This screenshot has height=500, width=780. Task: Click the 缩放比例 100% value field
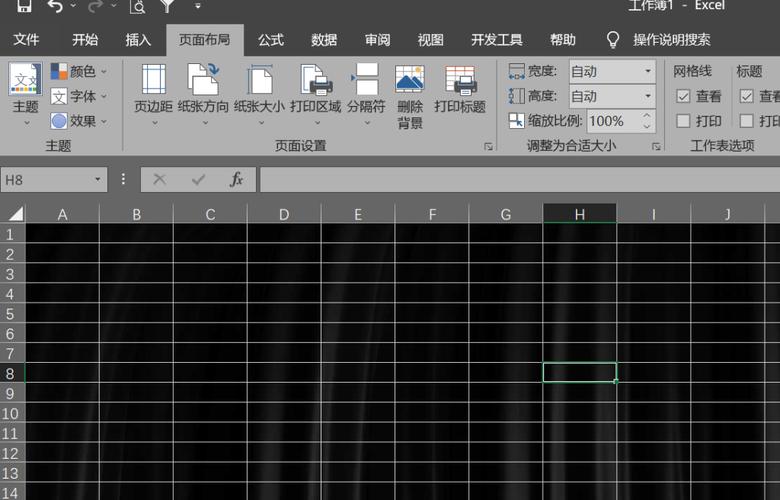point(613,121)
